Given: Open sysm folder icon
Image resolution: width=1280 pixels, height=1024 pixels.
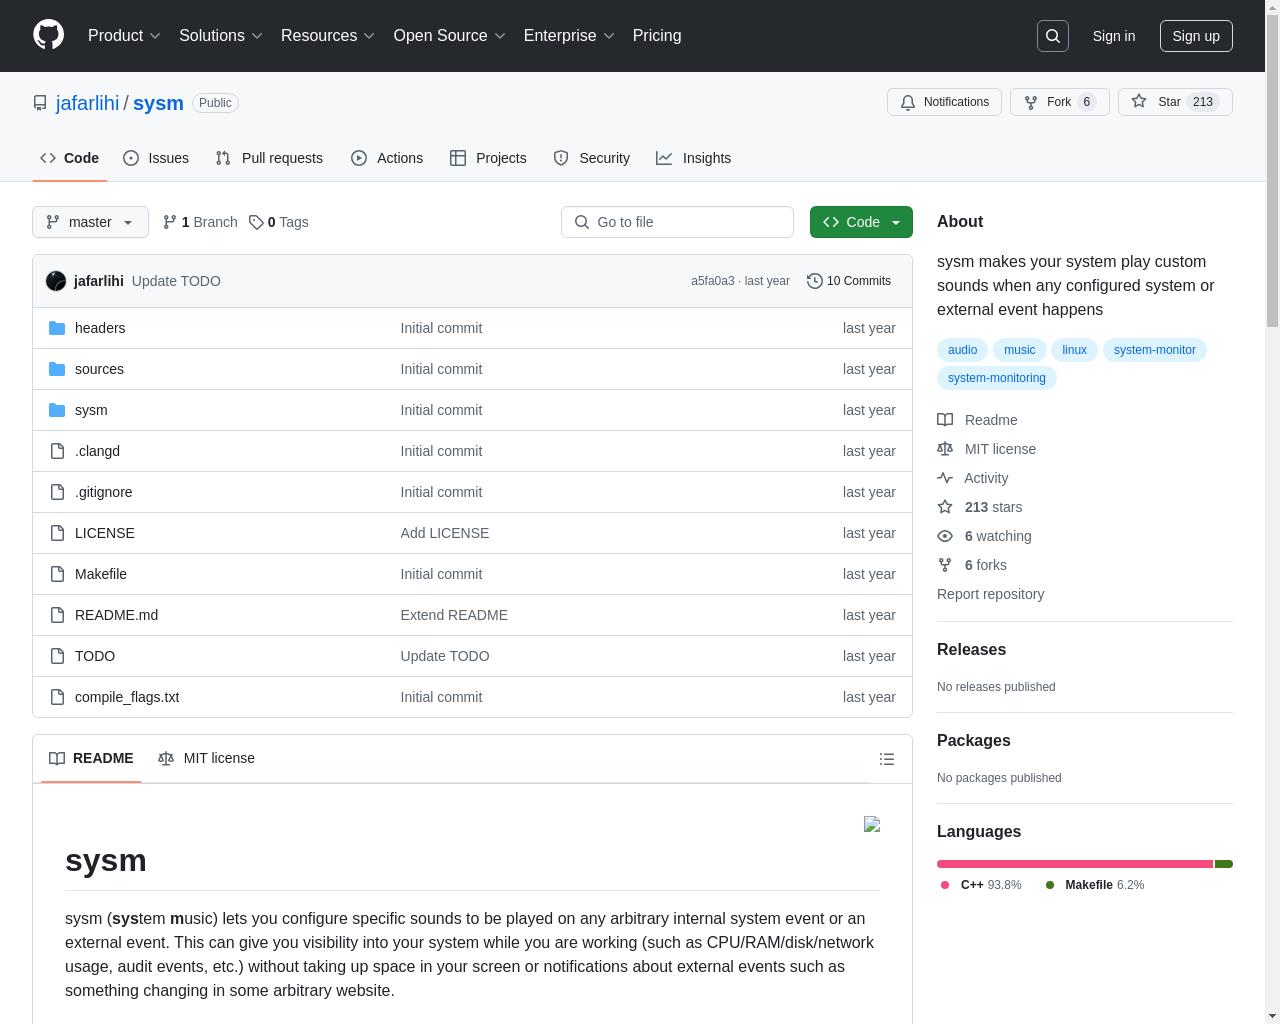Looking at the screenshot, I should [x=57, y=410].
